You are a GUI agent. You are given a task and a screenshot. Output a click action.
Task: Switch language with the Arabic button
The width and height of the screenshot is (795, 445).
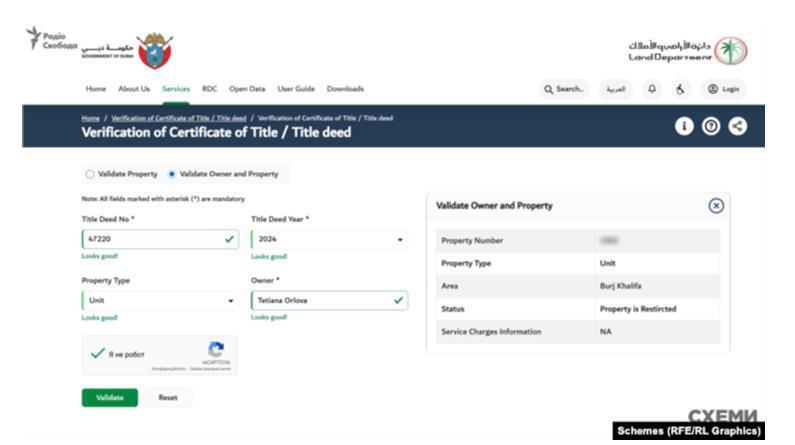(616, 89)
